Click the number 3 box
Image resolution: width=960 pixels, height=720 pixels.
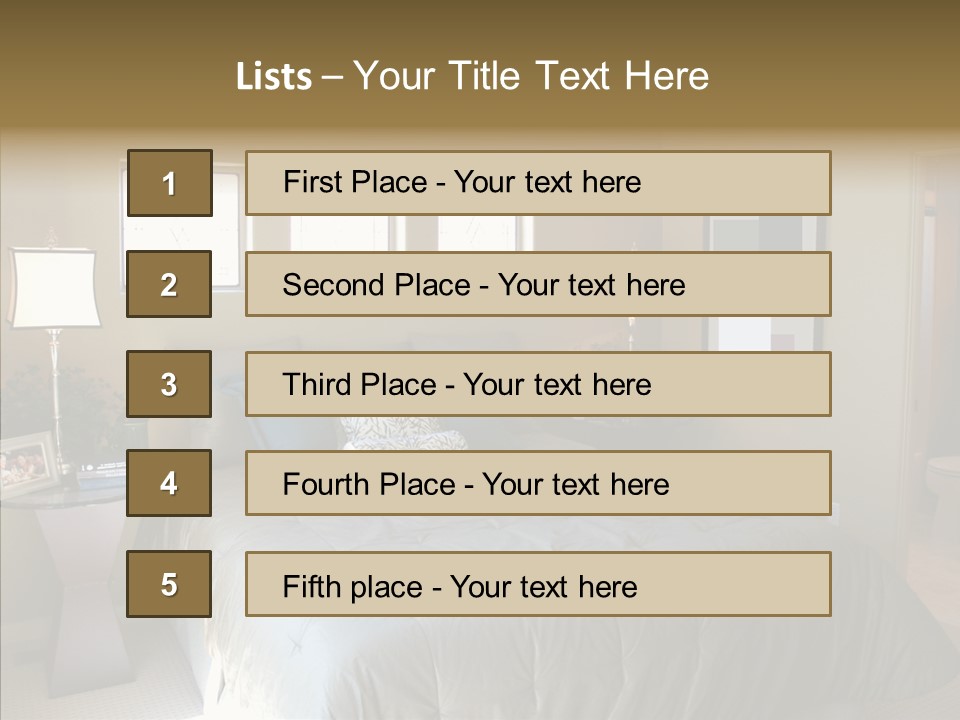[169, 384]
